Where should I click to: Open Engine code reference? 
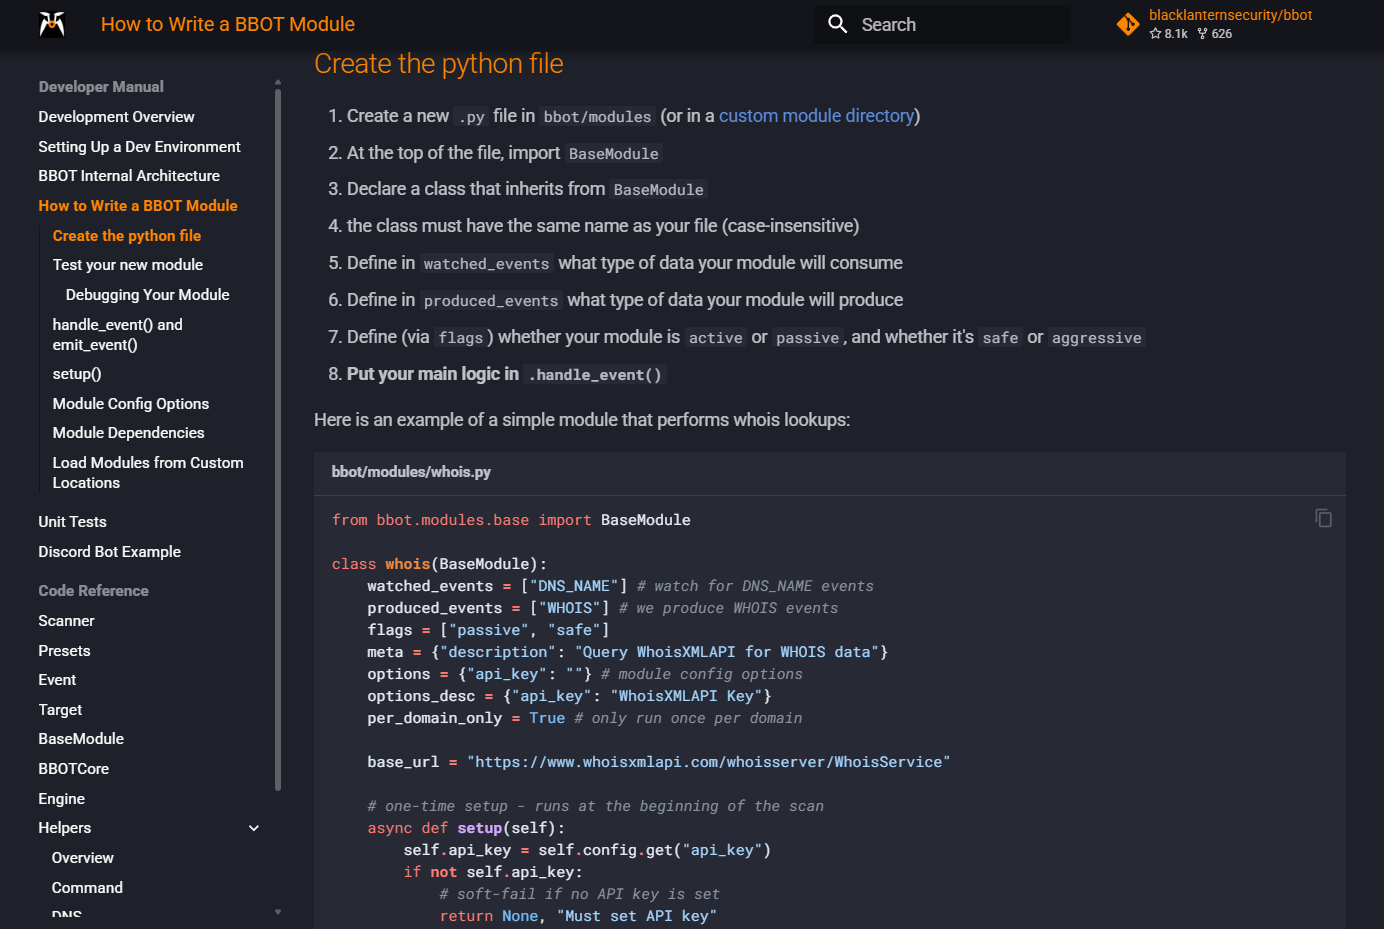(x=61, y=799)
